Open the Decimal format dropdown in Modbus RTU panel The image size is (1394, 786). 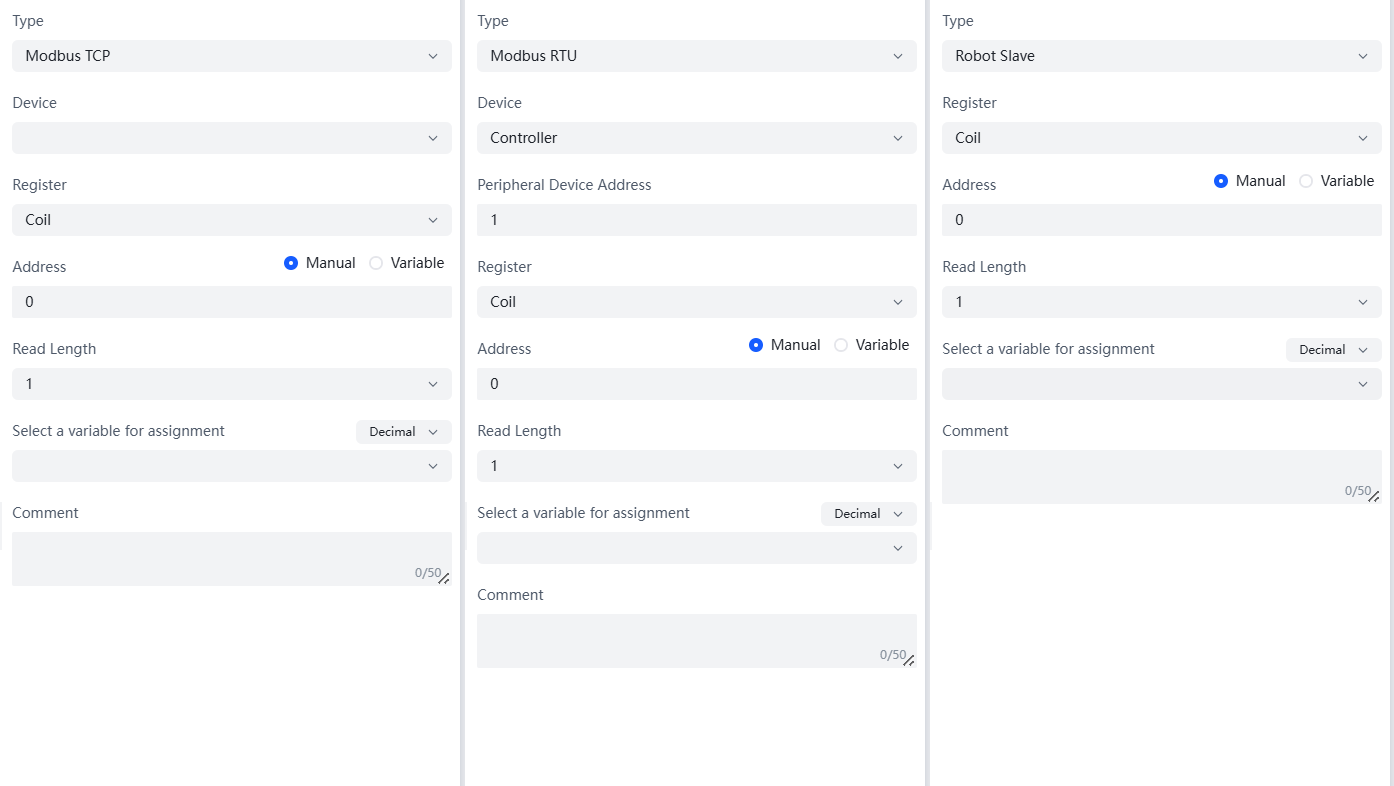pos(868,514)
